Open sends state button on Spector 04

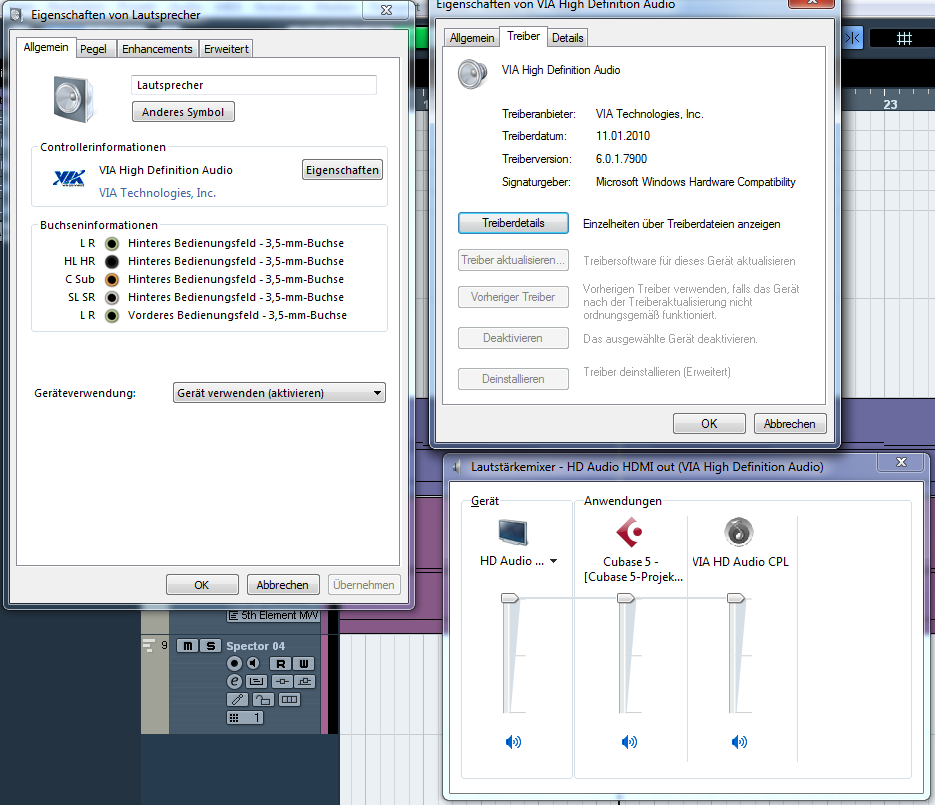coord(304,682)
